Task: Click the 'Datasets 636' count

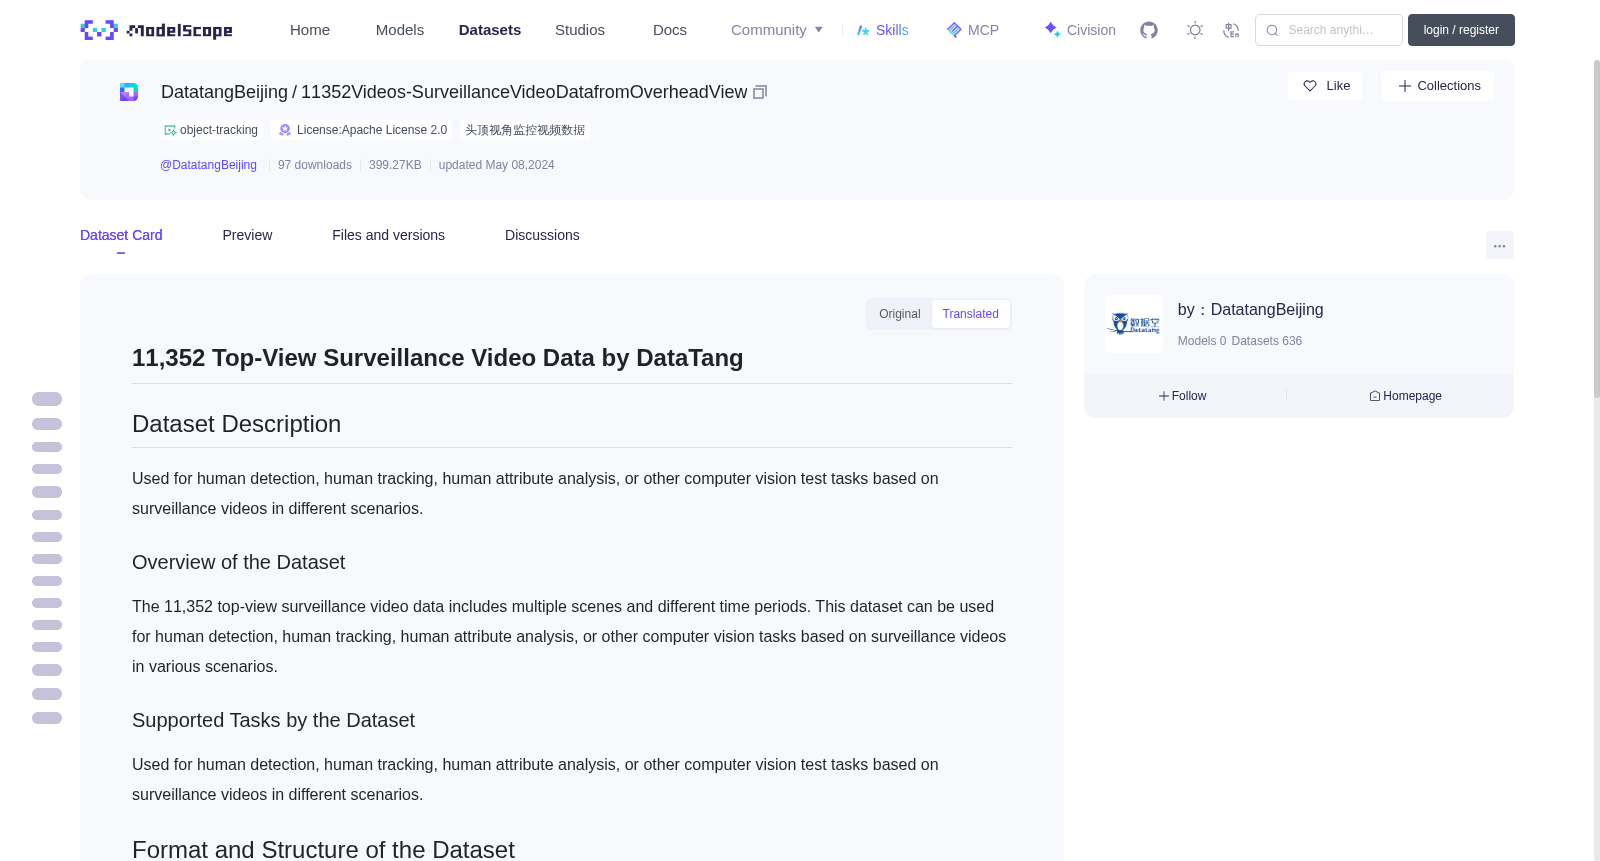Action: (x=1267, y=341)
